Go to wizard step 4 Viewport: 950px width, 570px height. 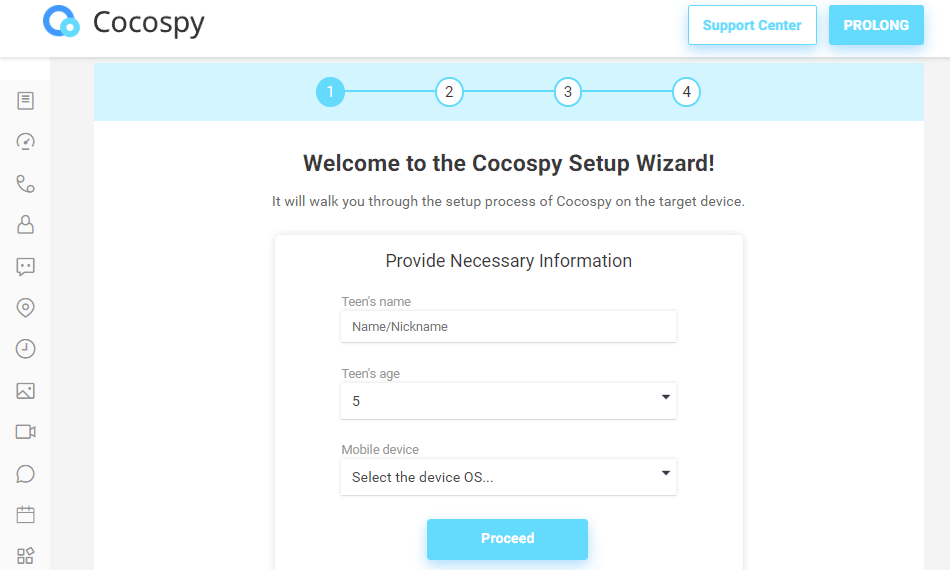coord(686,92)
